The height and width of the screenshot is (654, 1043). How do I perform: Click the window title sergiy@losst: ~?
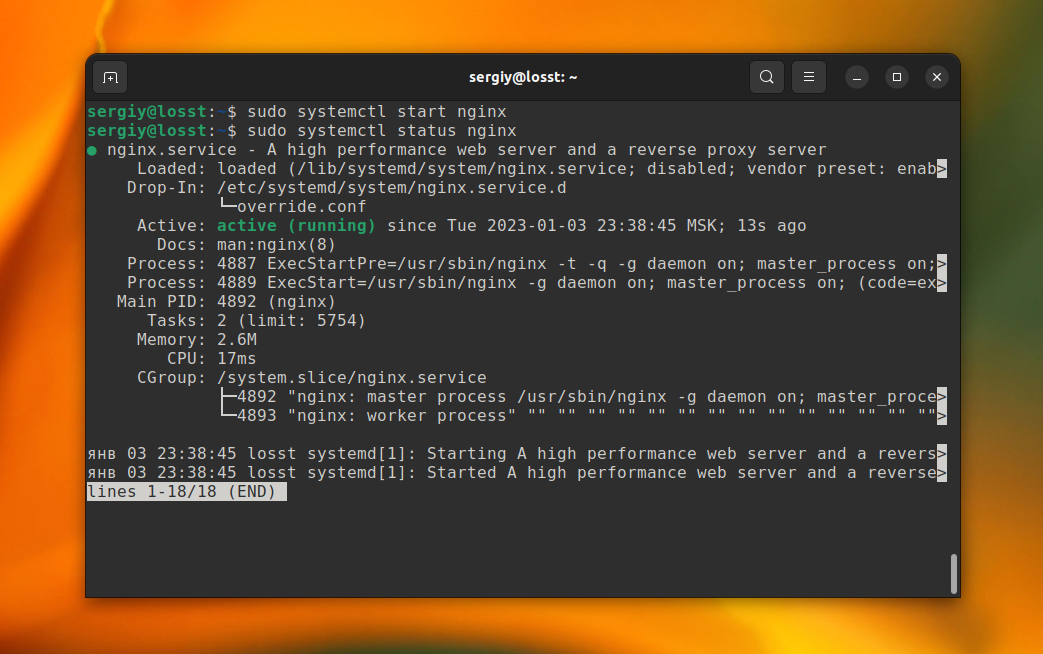523,77
